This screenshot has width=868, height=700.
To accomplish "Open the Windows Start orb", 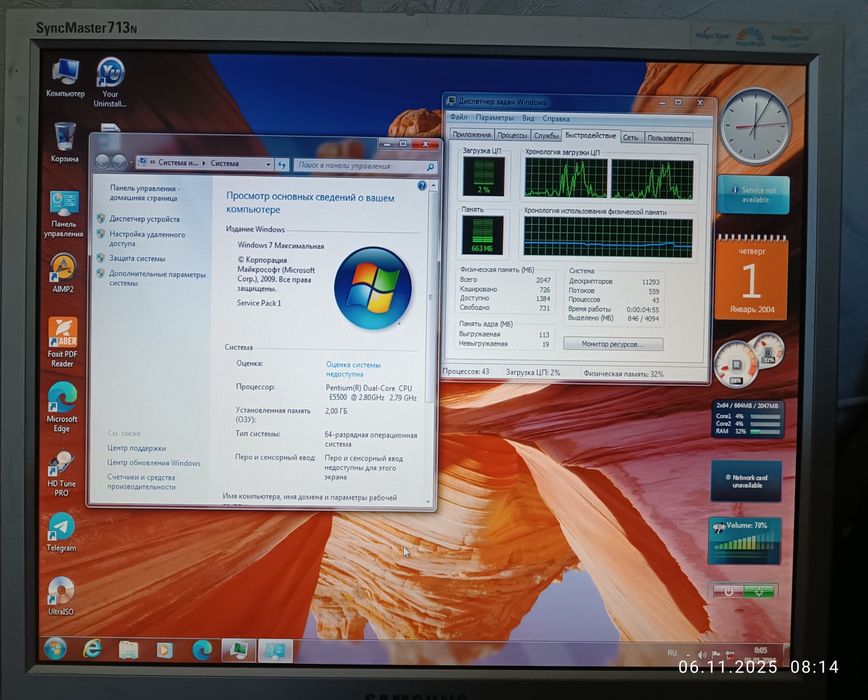I will 55,649.
